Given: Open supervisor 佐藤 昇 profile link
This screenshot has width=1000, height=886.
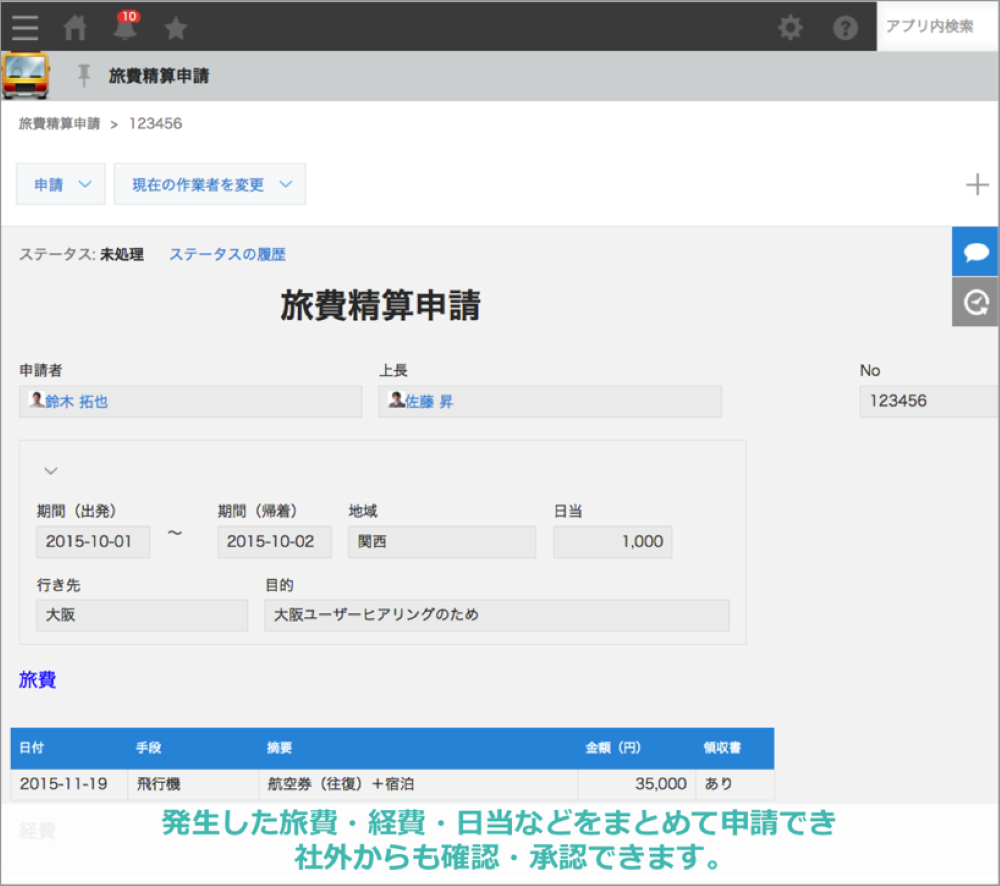Looking at the screenshot, I should tap(428, 402).
